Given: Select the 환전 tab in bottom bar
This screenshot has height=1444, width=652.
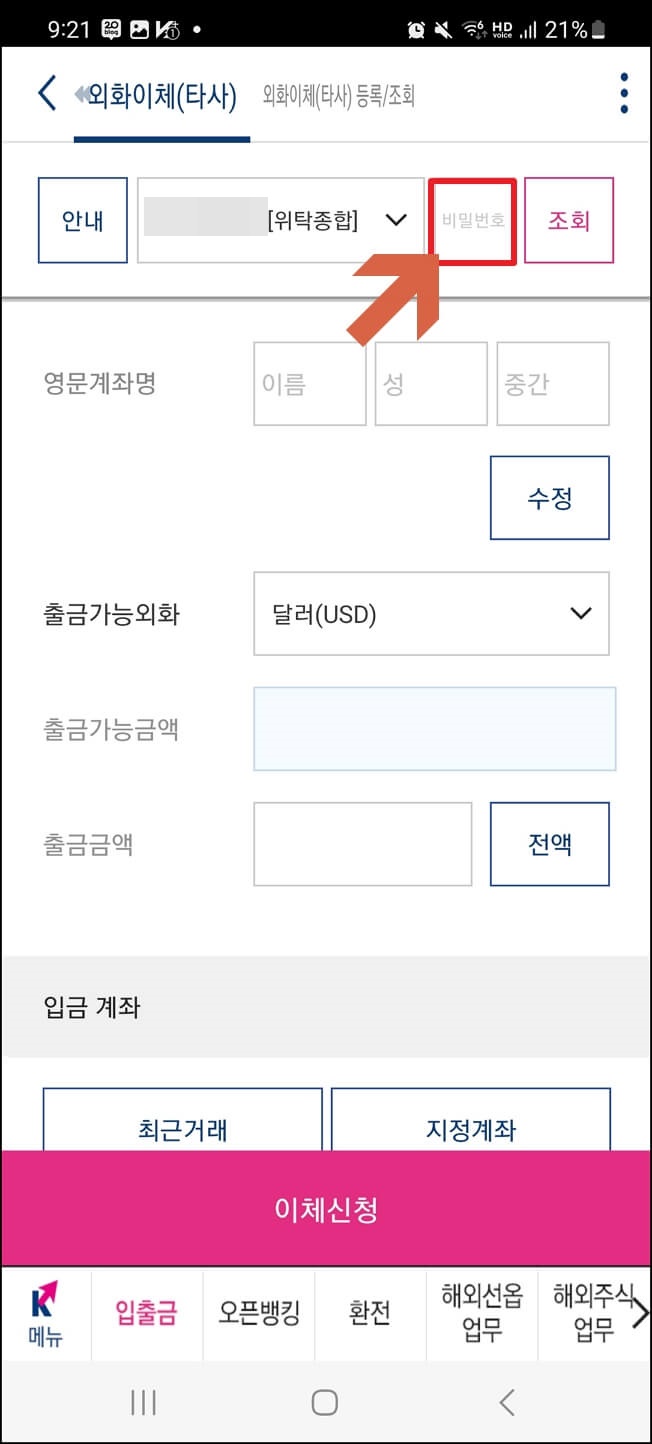Looking at the screenshot, I should (x=370, y=1315).
